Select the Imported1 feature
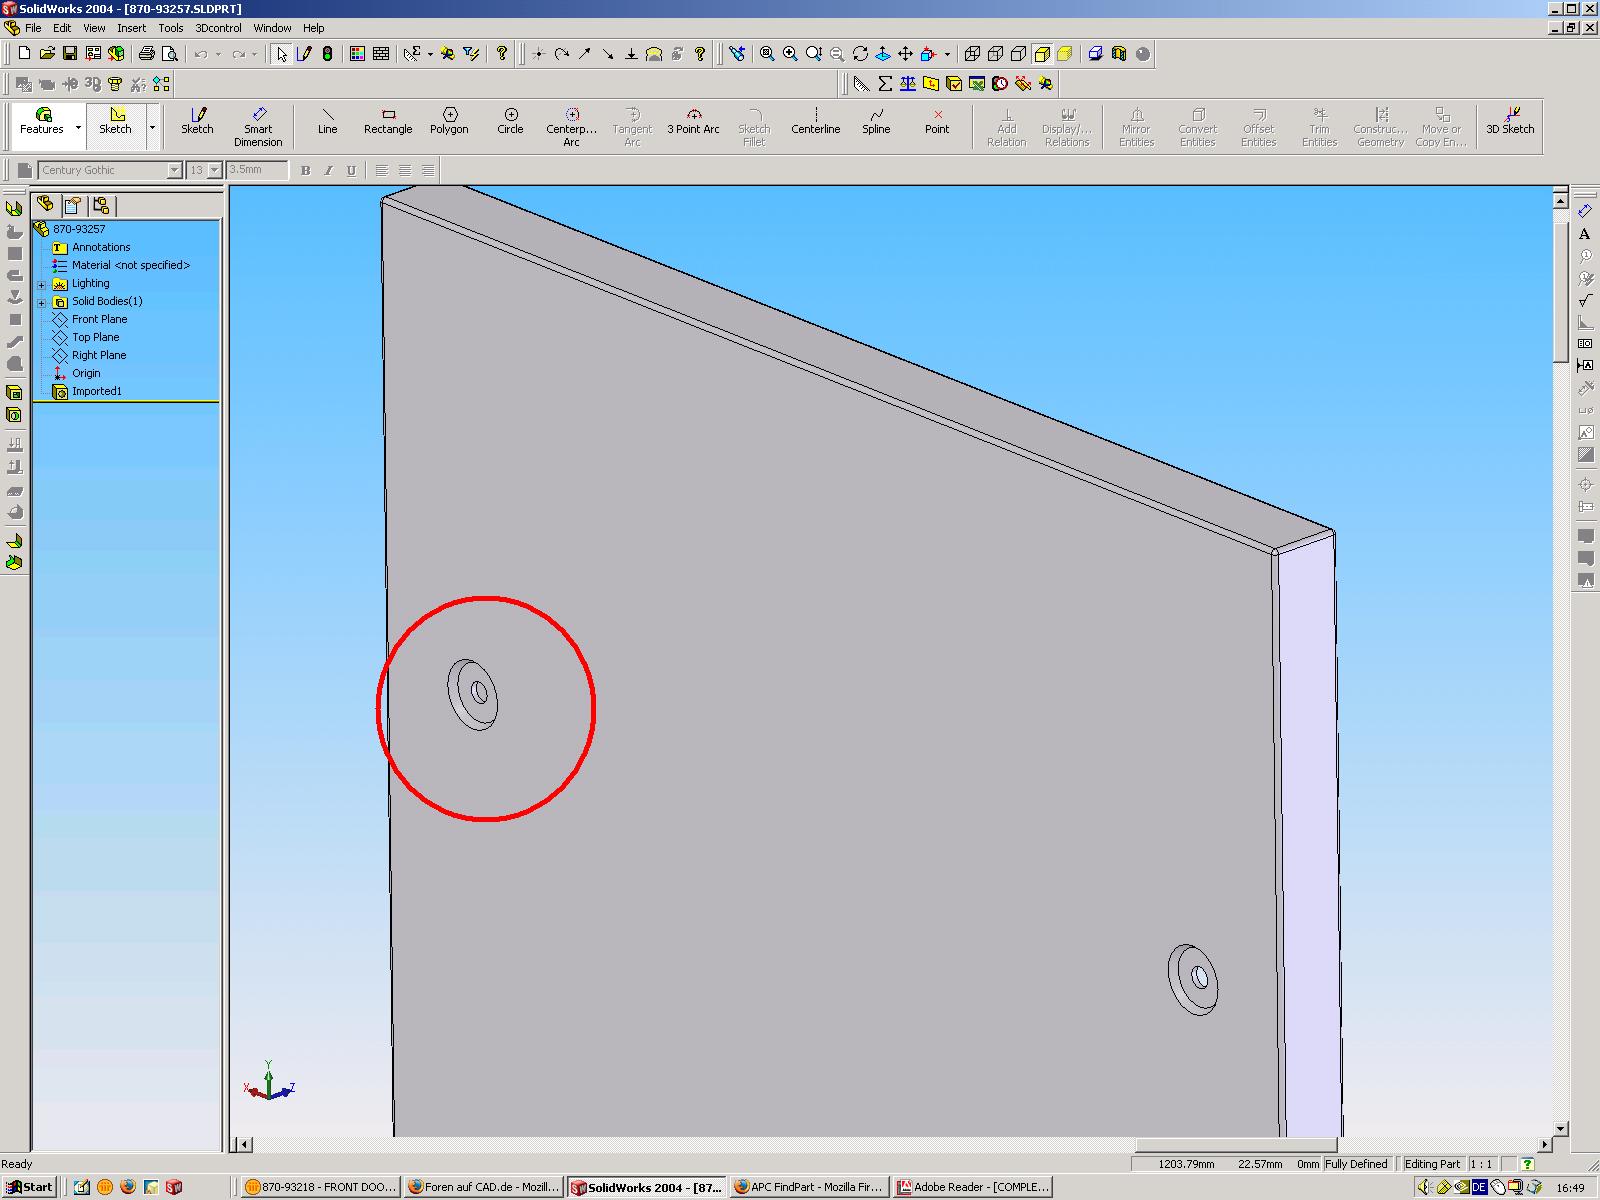The image size is (1600, 1200). tap(97, 392)
